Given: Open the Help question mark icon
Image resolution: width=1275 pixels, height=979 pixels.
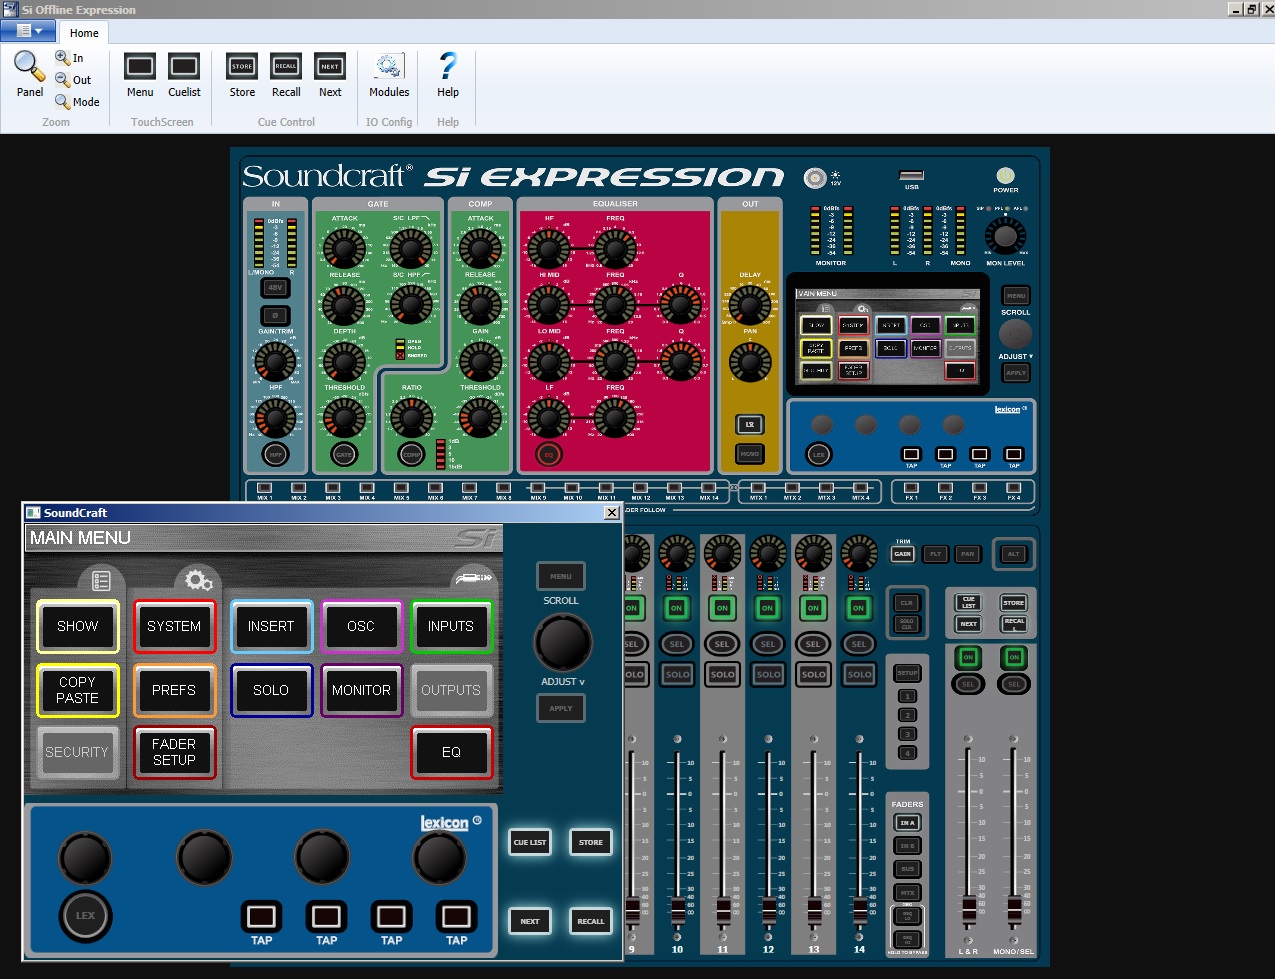Looking at the screenshot, I should (447, 67).
